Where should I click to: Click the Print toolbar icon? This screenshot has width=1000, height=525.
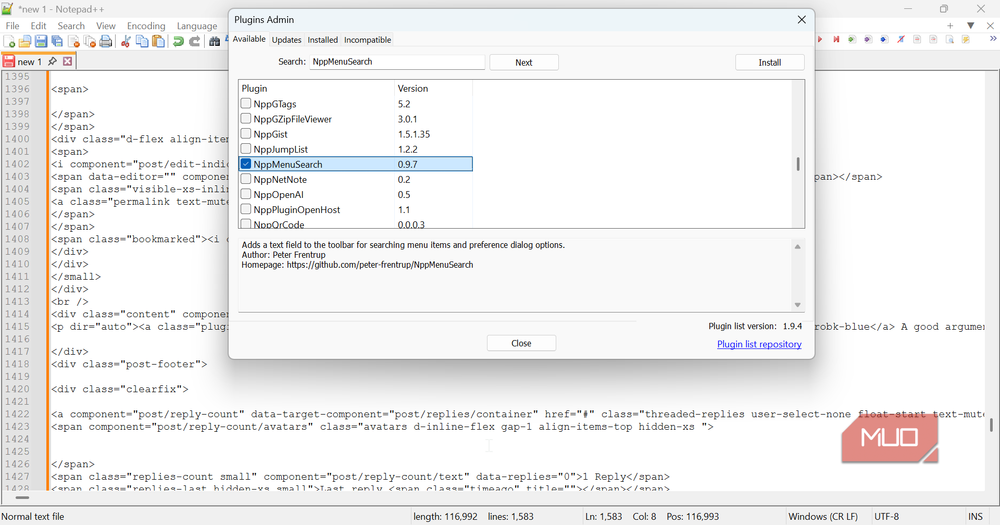point(106,41)
